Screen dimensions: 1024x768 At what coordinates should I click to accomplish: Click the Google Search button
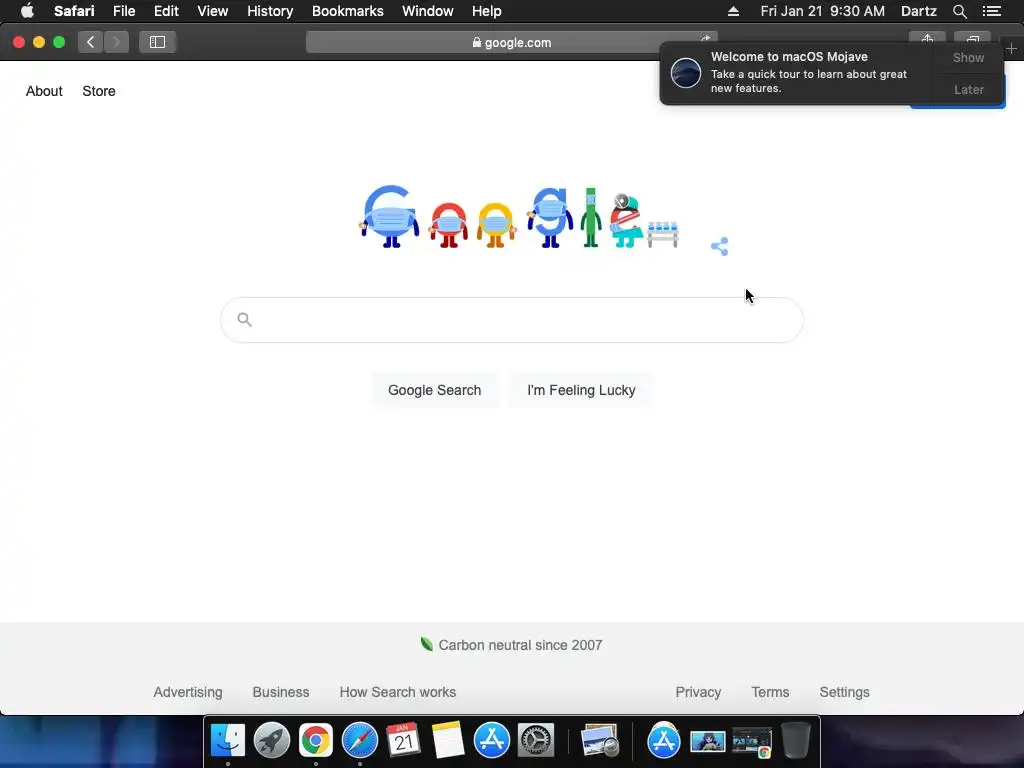click(x=434, y=390)
